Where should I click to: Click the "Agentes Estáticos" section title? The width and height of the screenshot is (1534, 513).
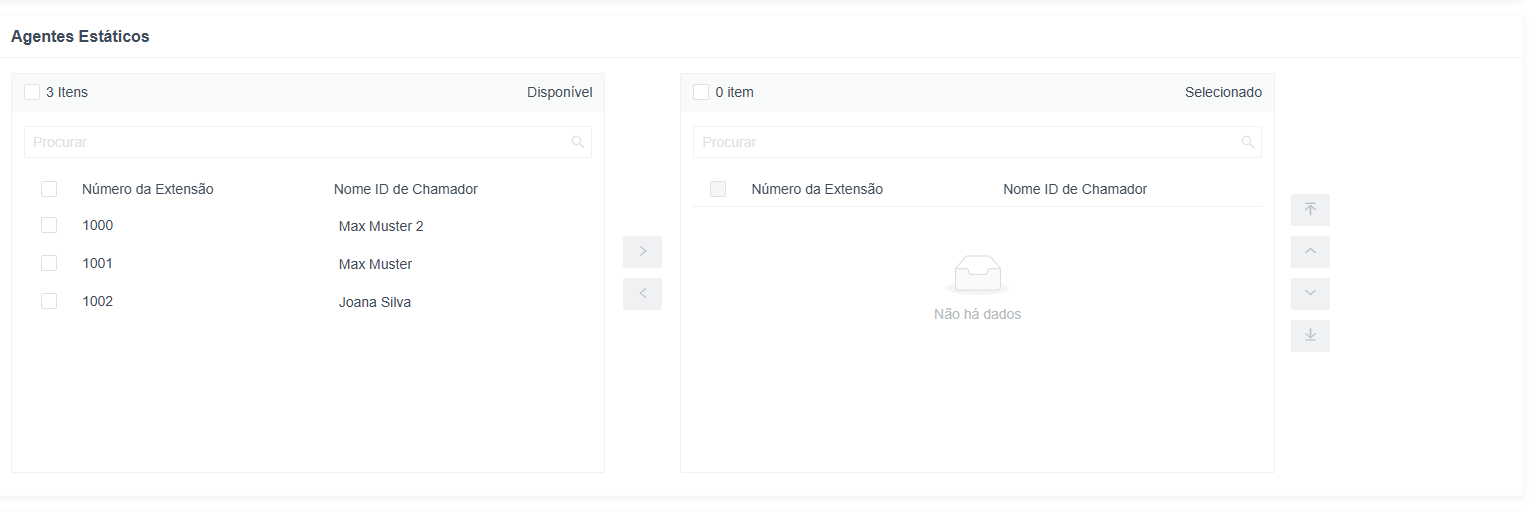tap(80, 36)
